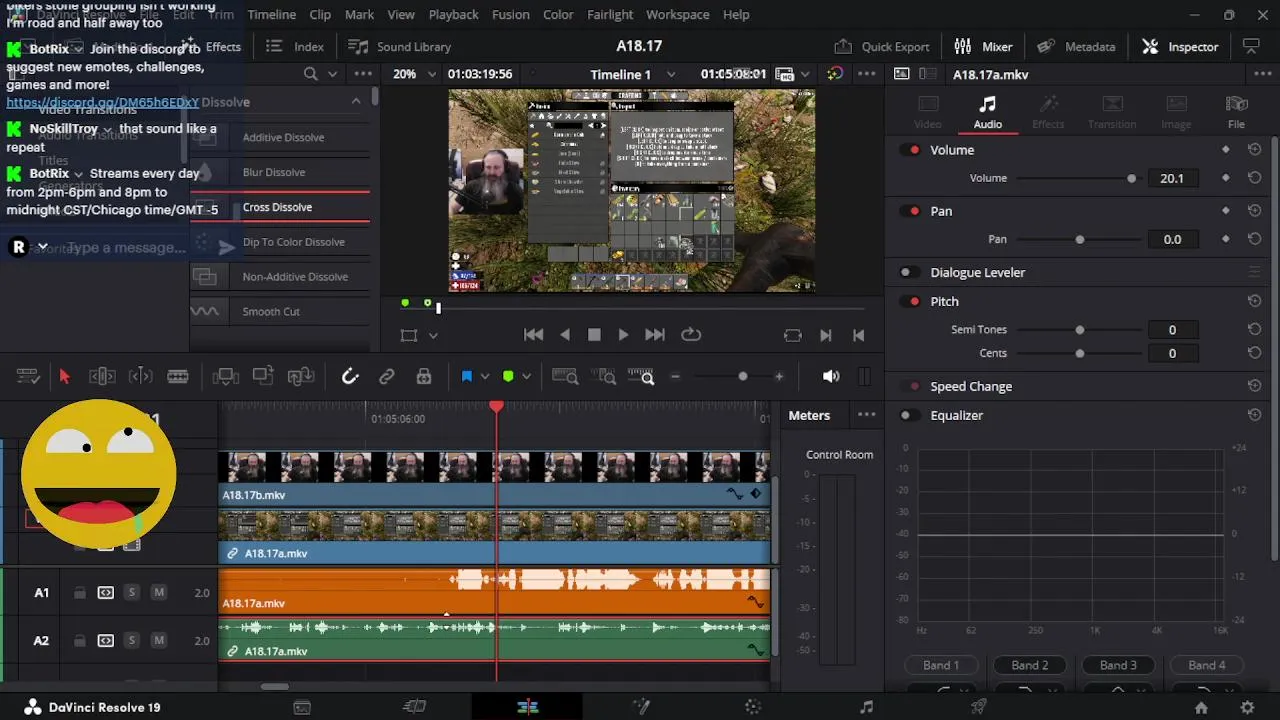Open the Media page

(x=302, y=707)
